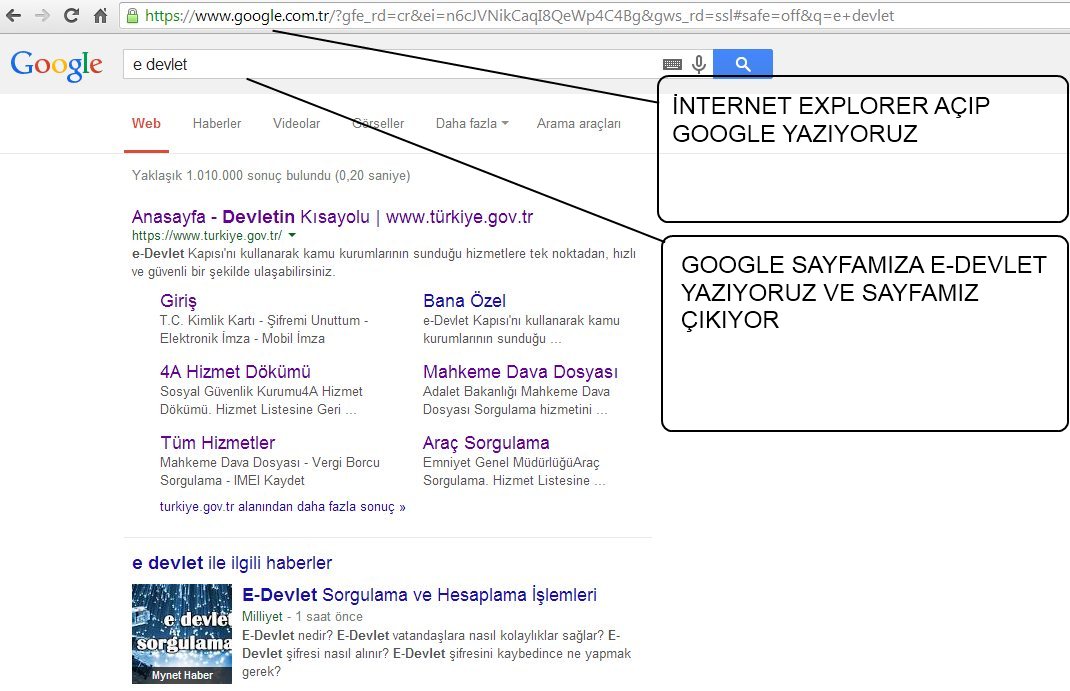Open Arama araçları search tools
This screenshot has width=1070, height=691.
pos(578,124)
